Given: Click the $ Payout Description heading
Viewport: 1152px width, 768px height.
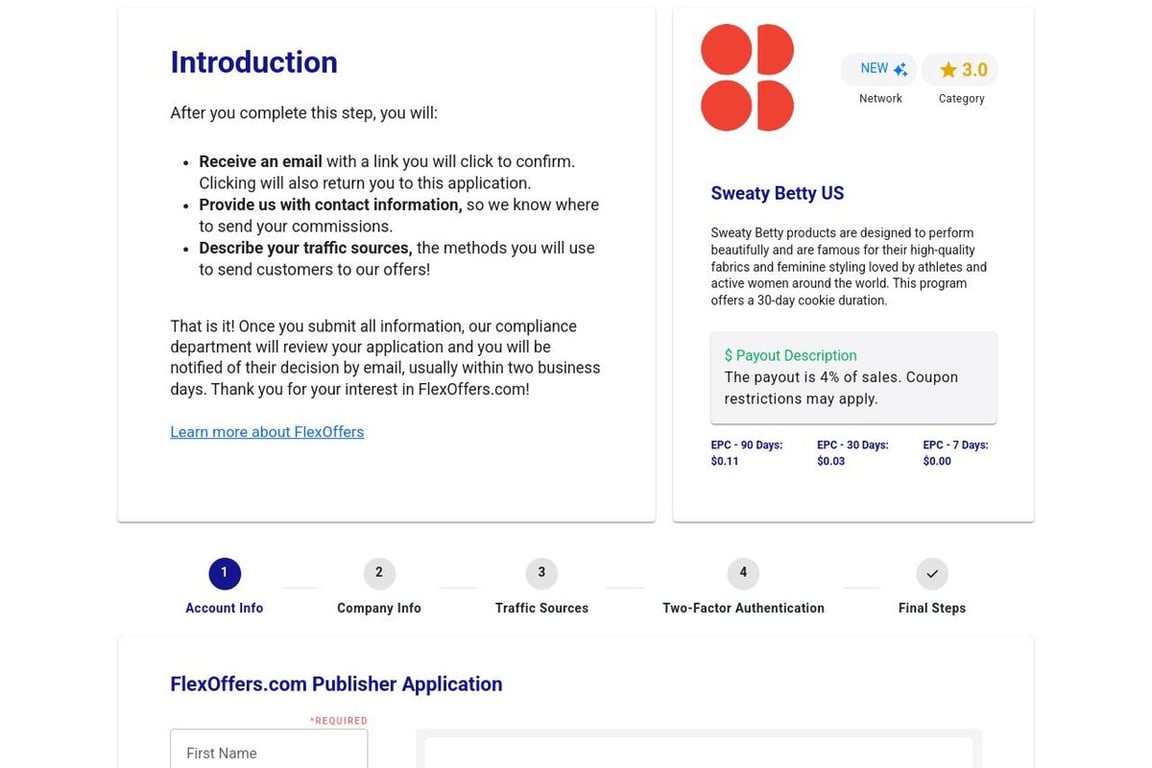Looking at the screenshot, I should [x=791, y=356].
